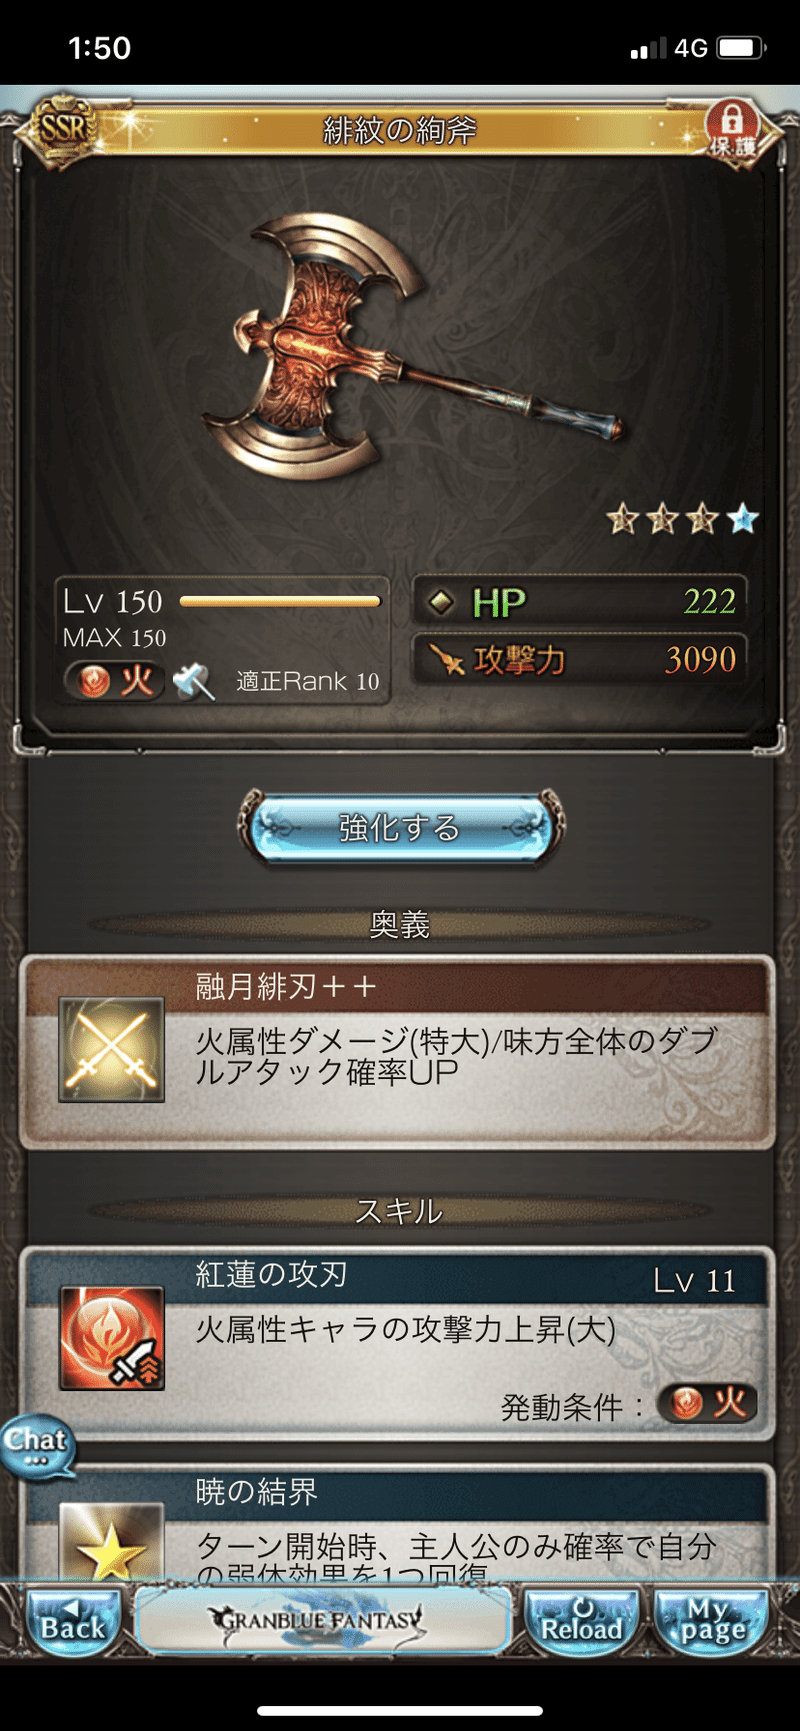Tap the 強化する upgrade button
The image size is (800, 1731).
point(400,828)
